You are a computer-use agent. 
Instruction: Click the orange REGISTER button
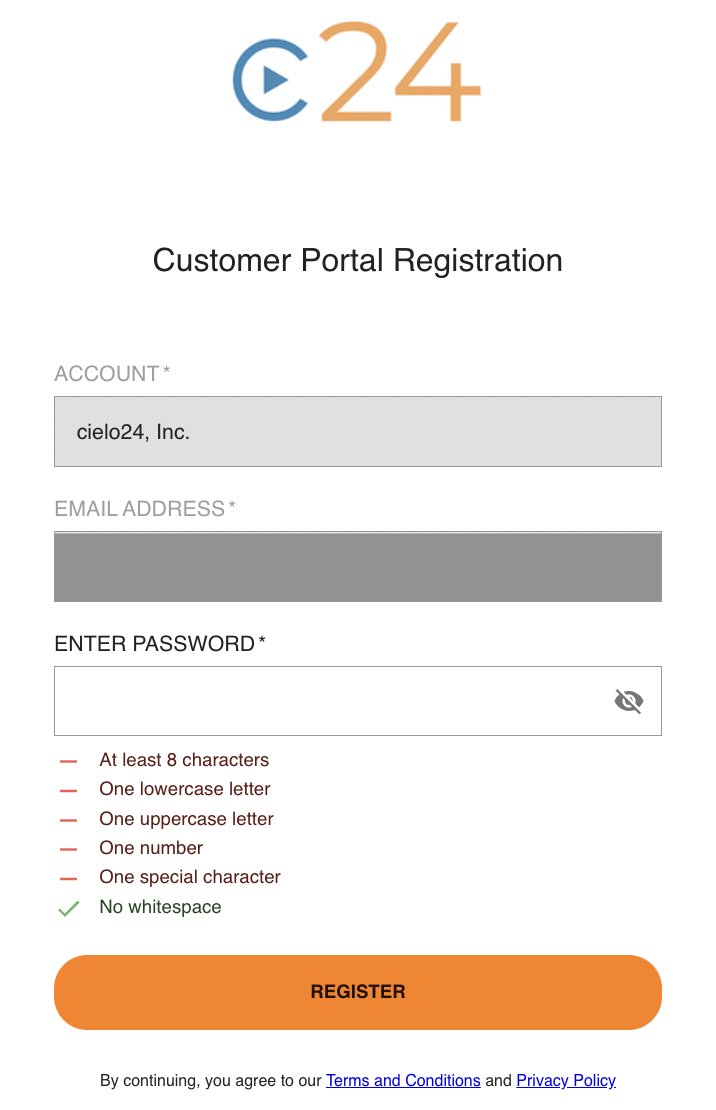click(358, 992)
